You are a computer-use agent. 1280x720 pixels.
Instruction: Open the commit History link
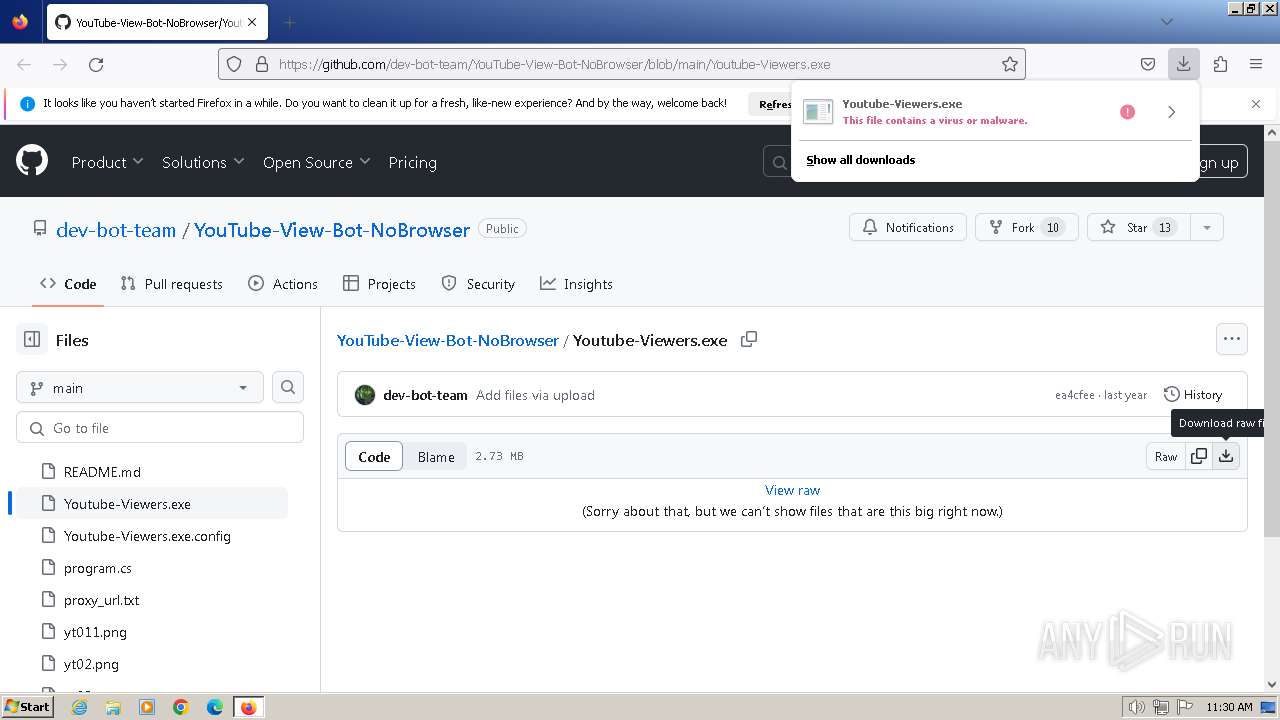[1193, 395]
